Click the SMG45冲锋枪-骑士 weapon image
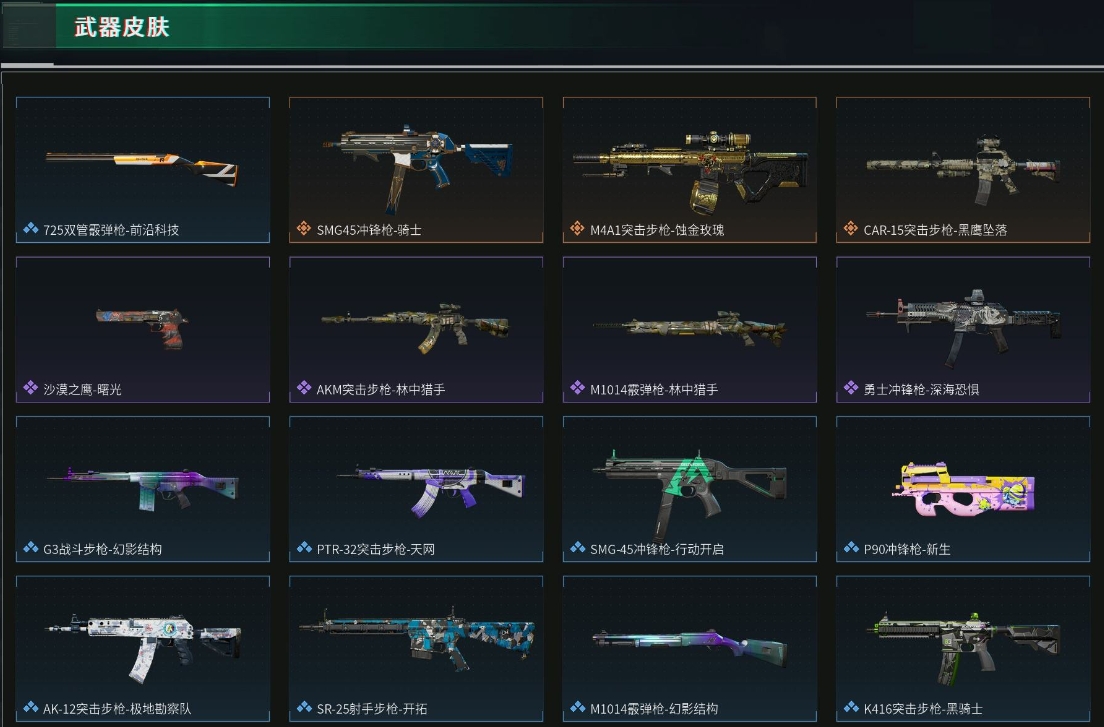Image resolution: width=1104 pixels, height=727 pixels. point(418,167)
